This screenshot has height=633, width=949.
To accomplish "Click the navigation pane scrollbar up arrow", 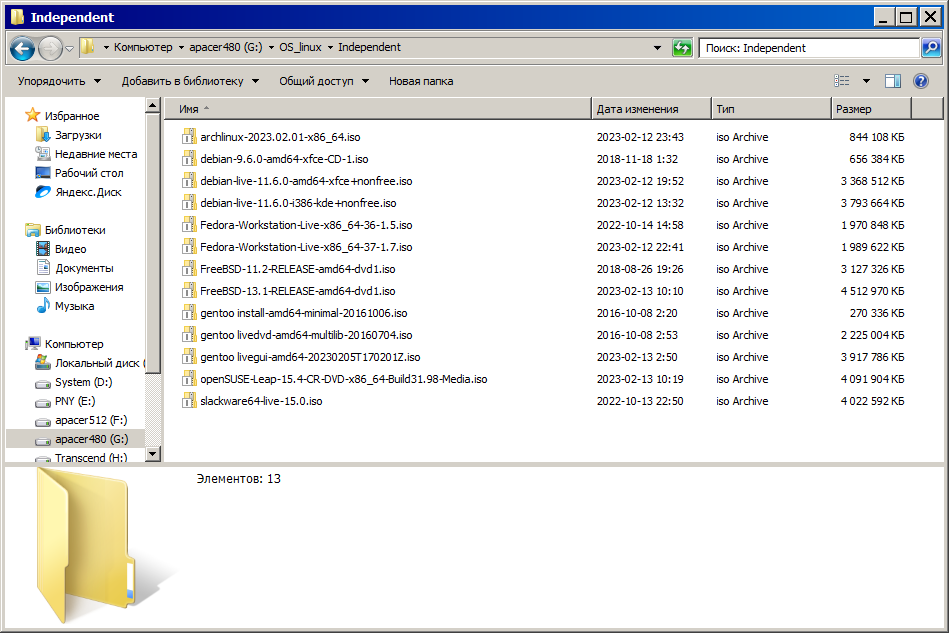I will pyautogui.click(x=153, y=106).
